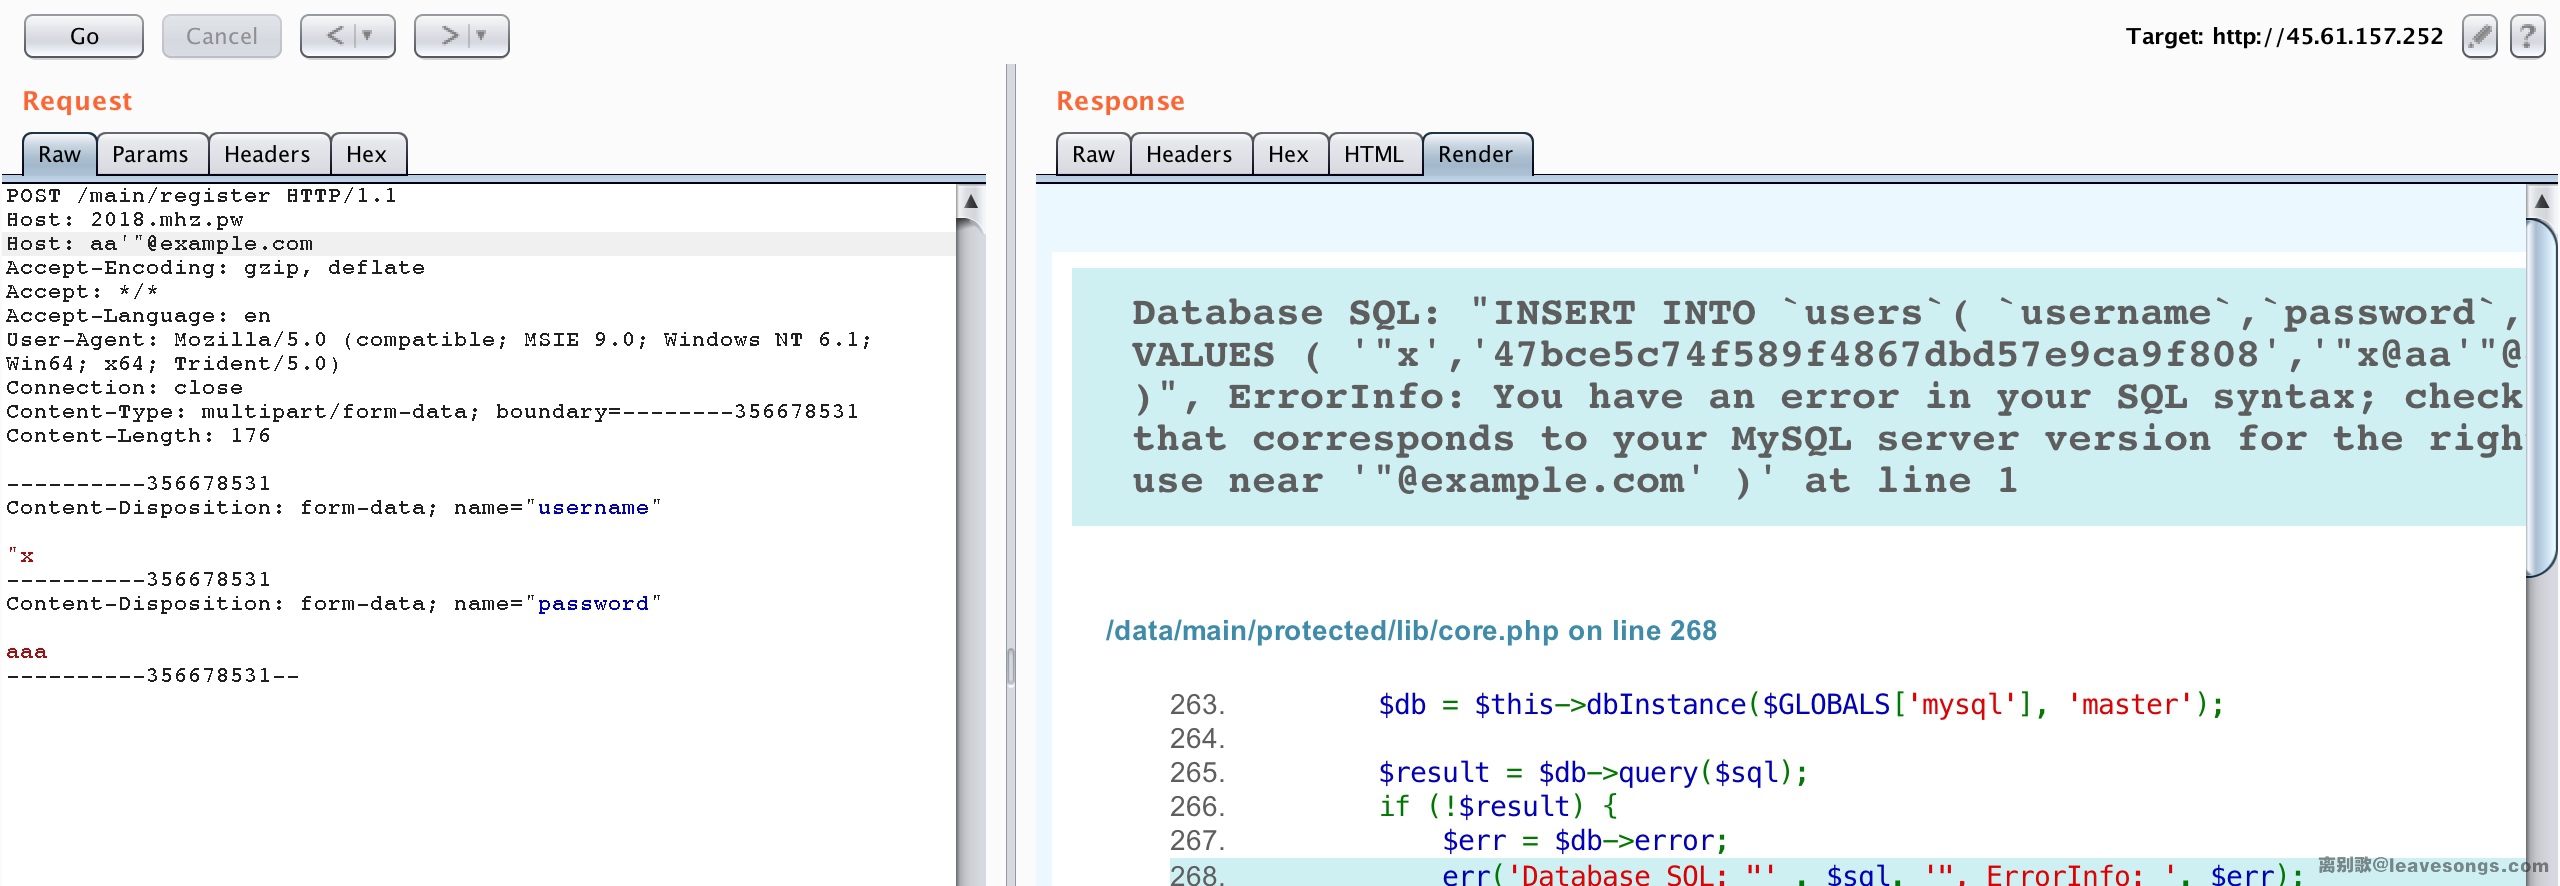The width and height of the screenshot is (2560, 886).
Task: Switch to the request Headers tab
Action: tap(267, 154)
